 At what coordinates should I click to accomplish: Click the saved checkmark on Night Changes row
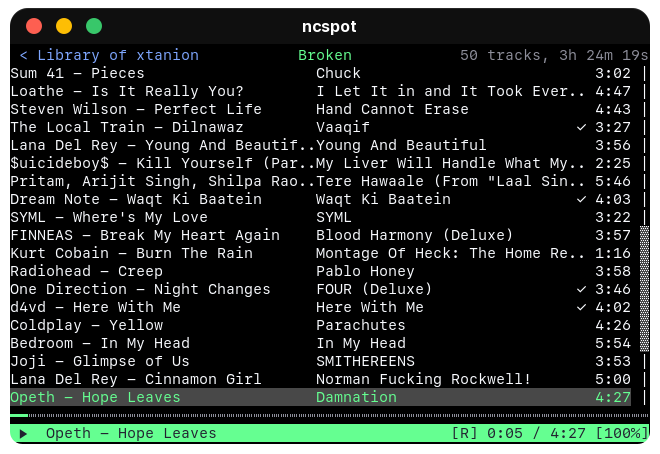pyautogui.click(x=581, y=289)
